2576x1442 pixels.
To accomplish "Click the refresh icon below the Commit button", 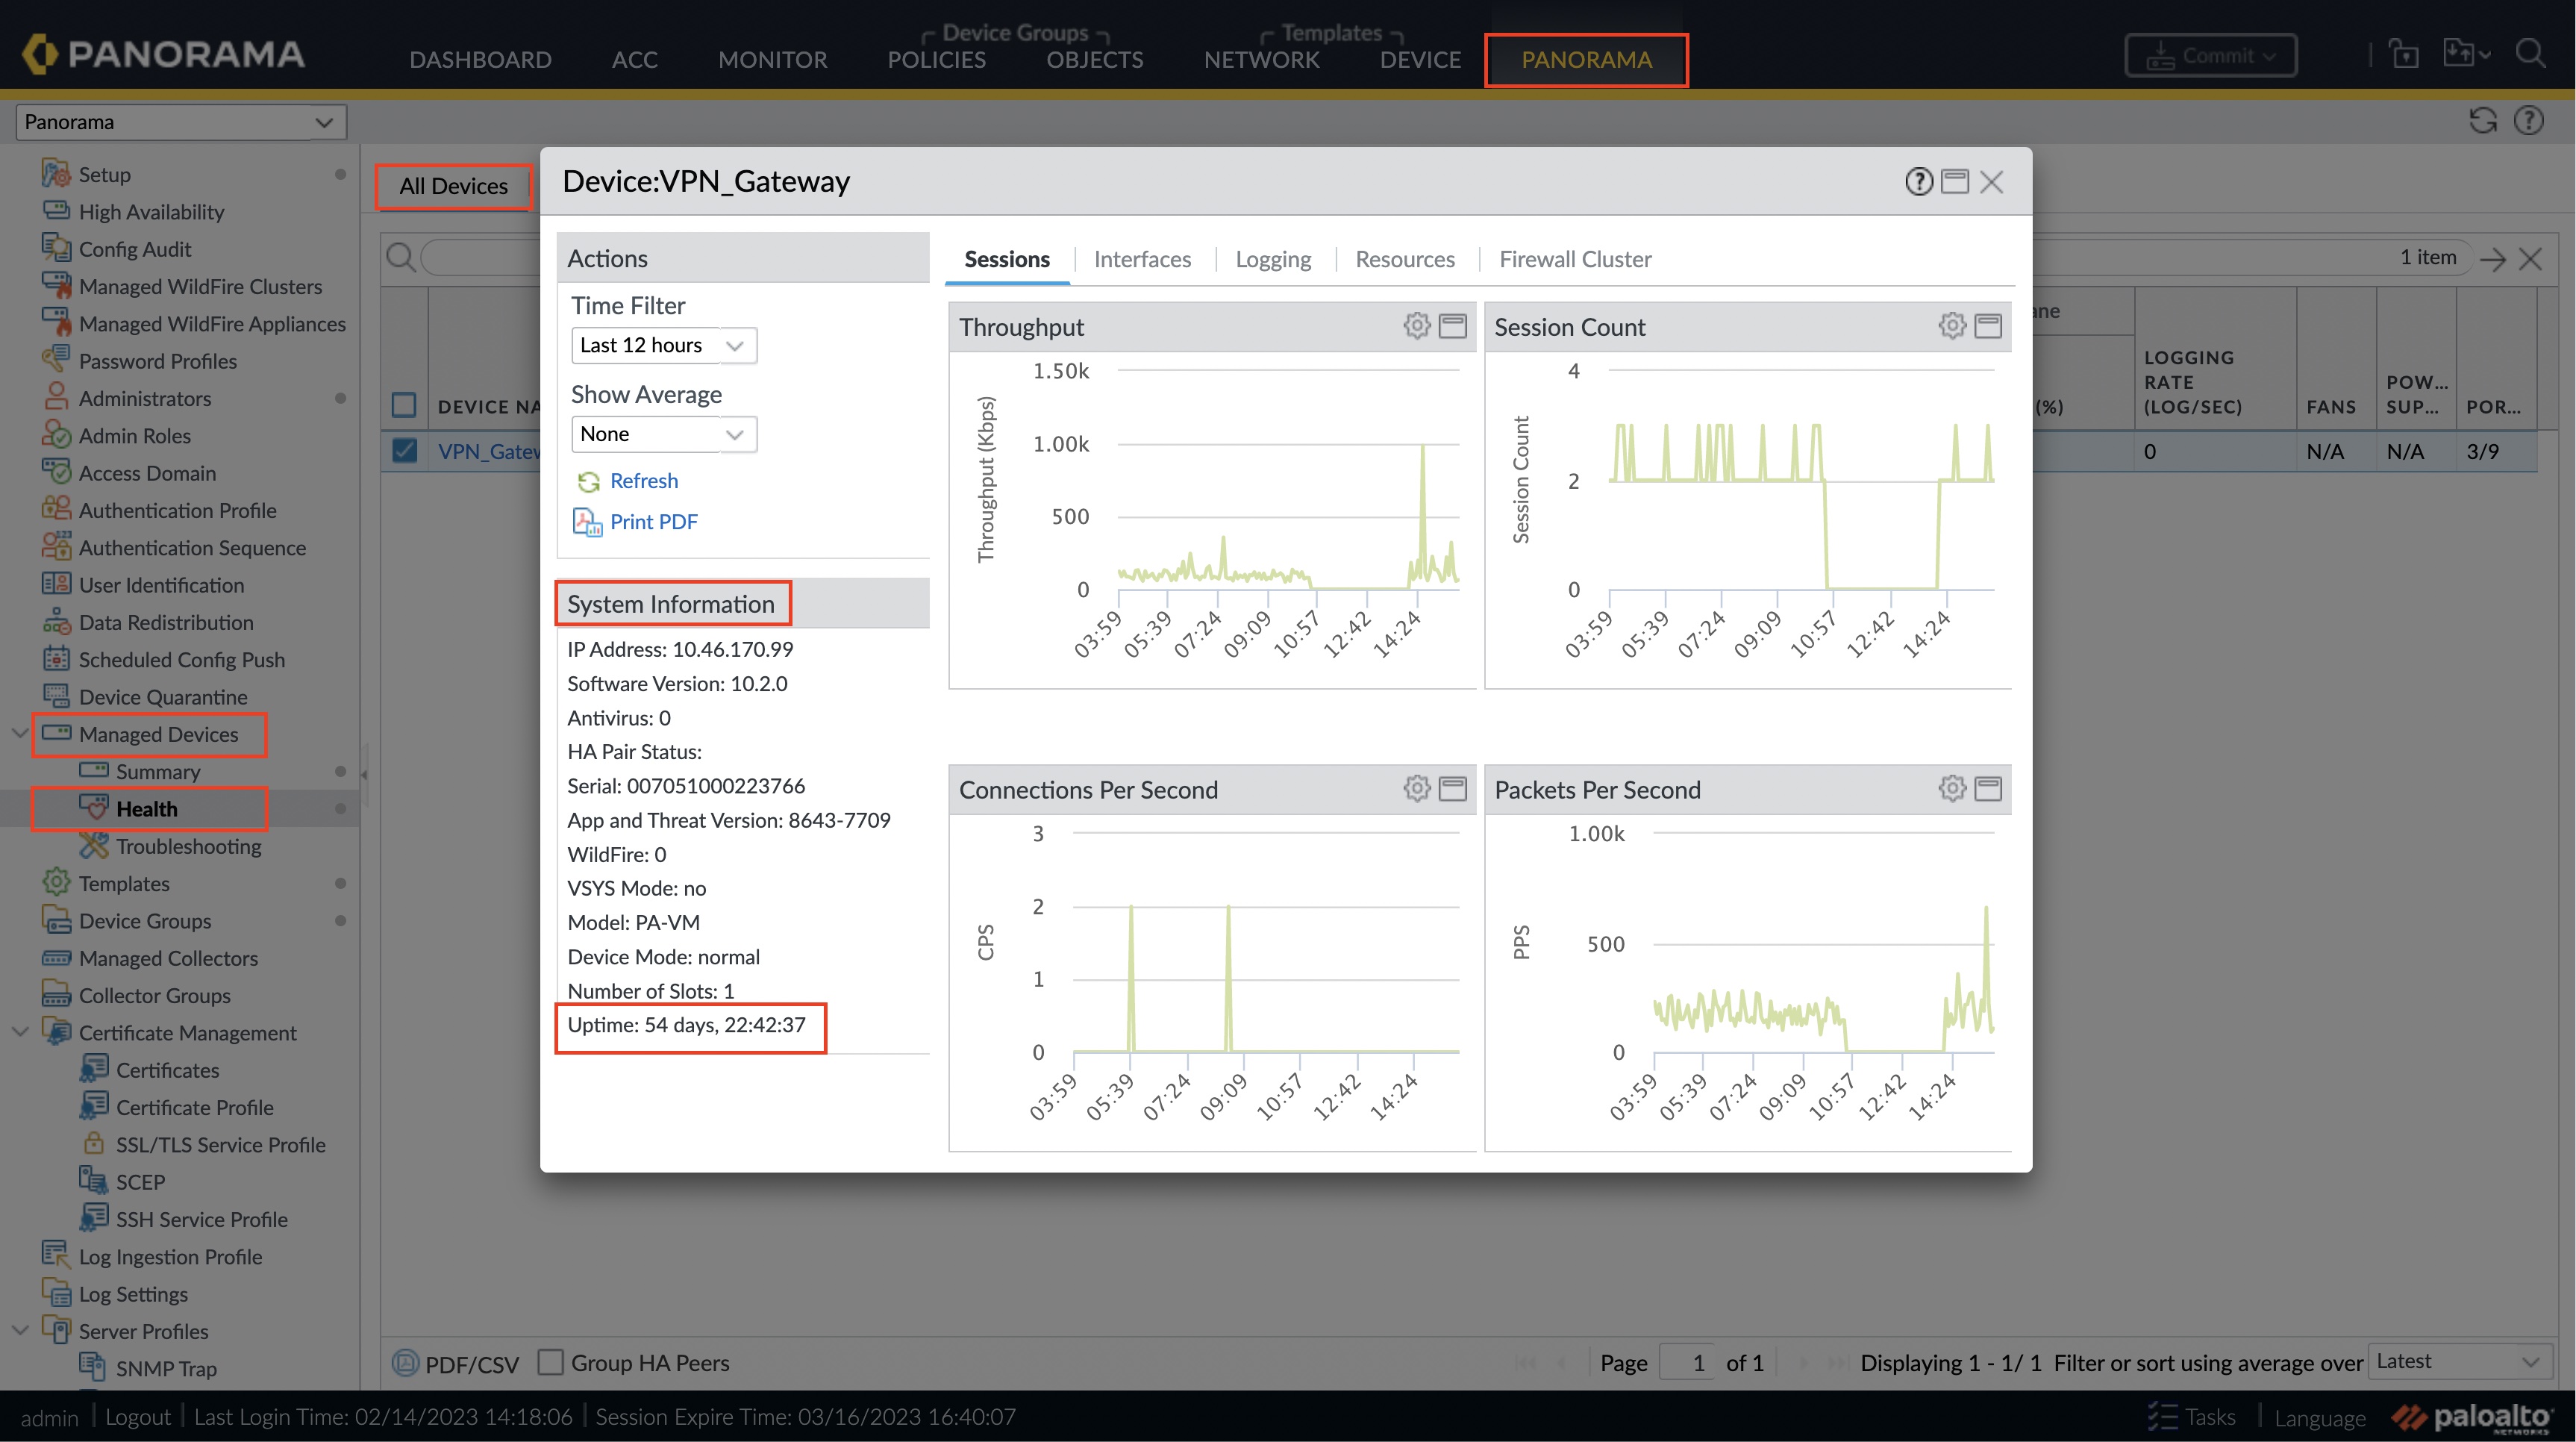I will coord(2483,121).
